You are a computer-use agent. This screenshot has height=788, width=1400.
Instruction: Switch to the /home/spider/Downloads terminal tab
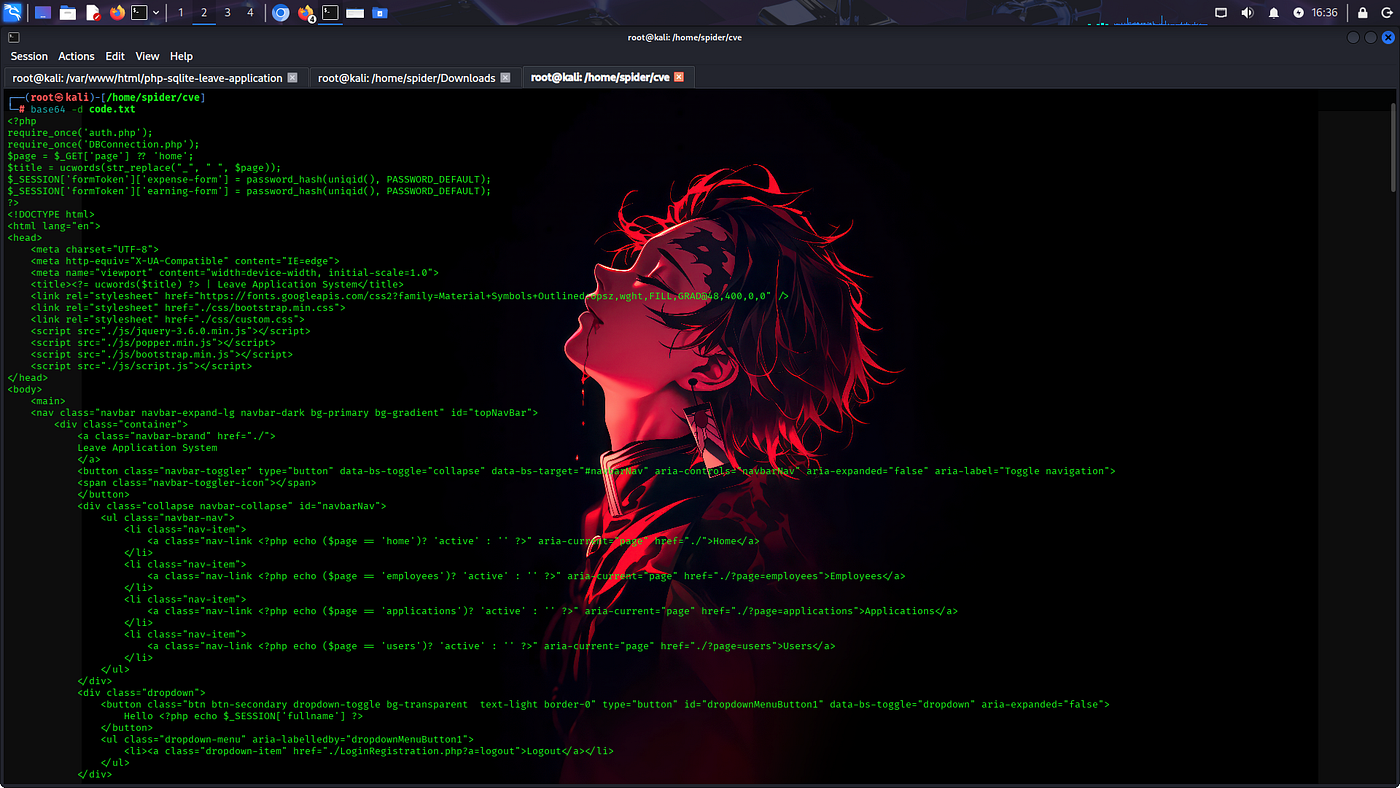click(x=413, y=77)
